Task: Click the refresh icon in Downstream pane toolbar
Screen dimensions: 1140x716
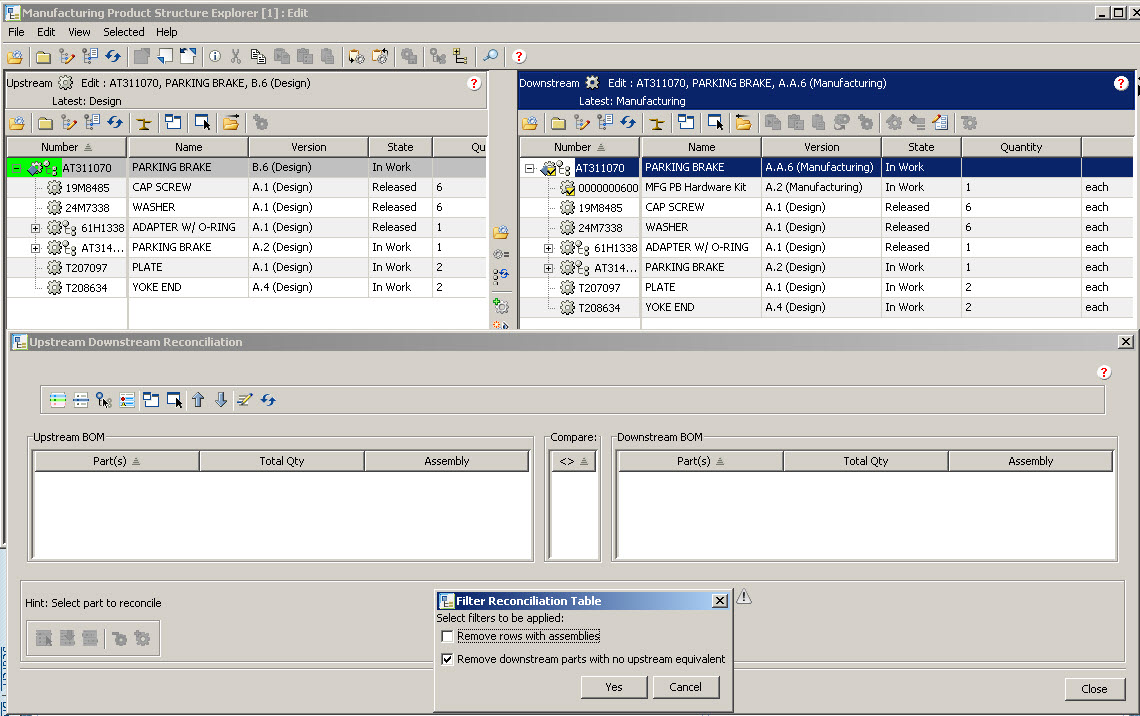Action: (628, 123)
